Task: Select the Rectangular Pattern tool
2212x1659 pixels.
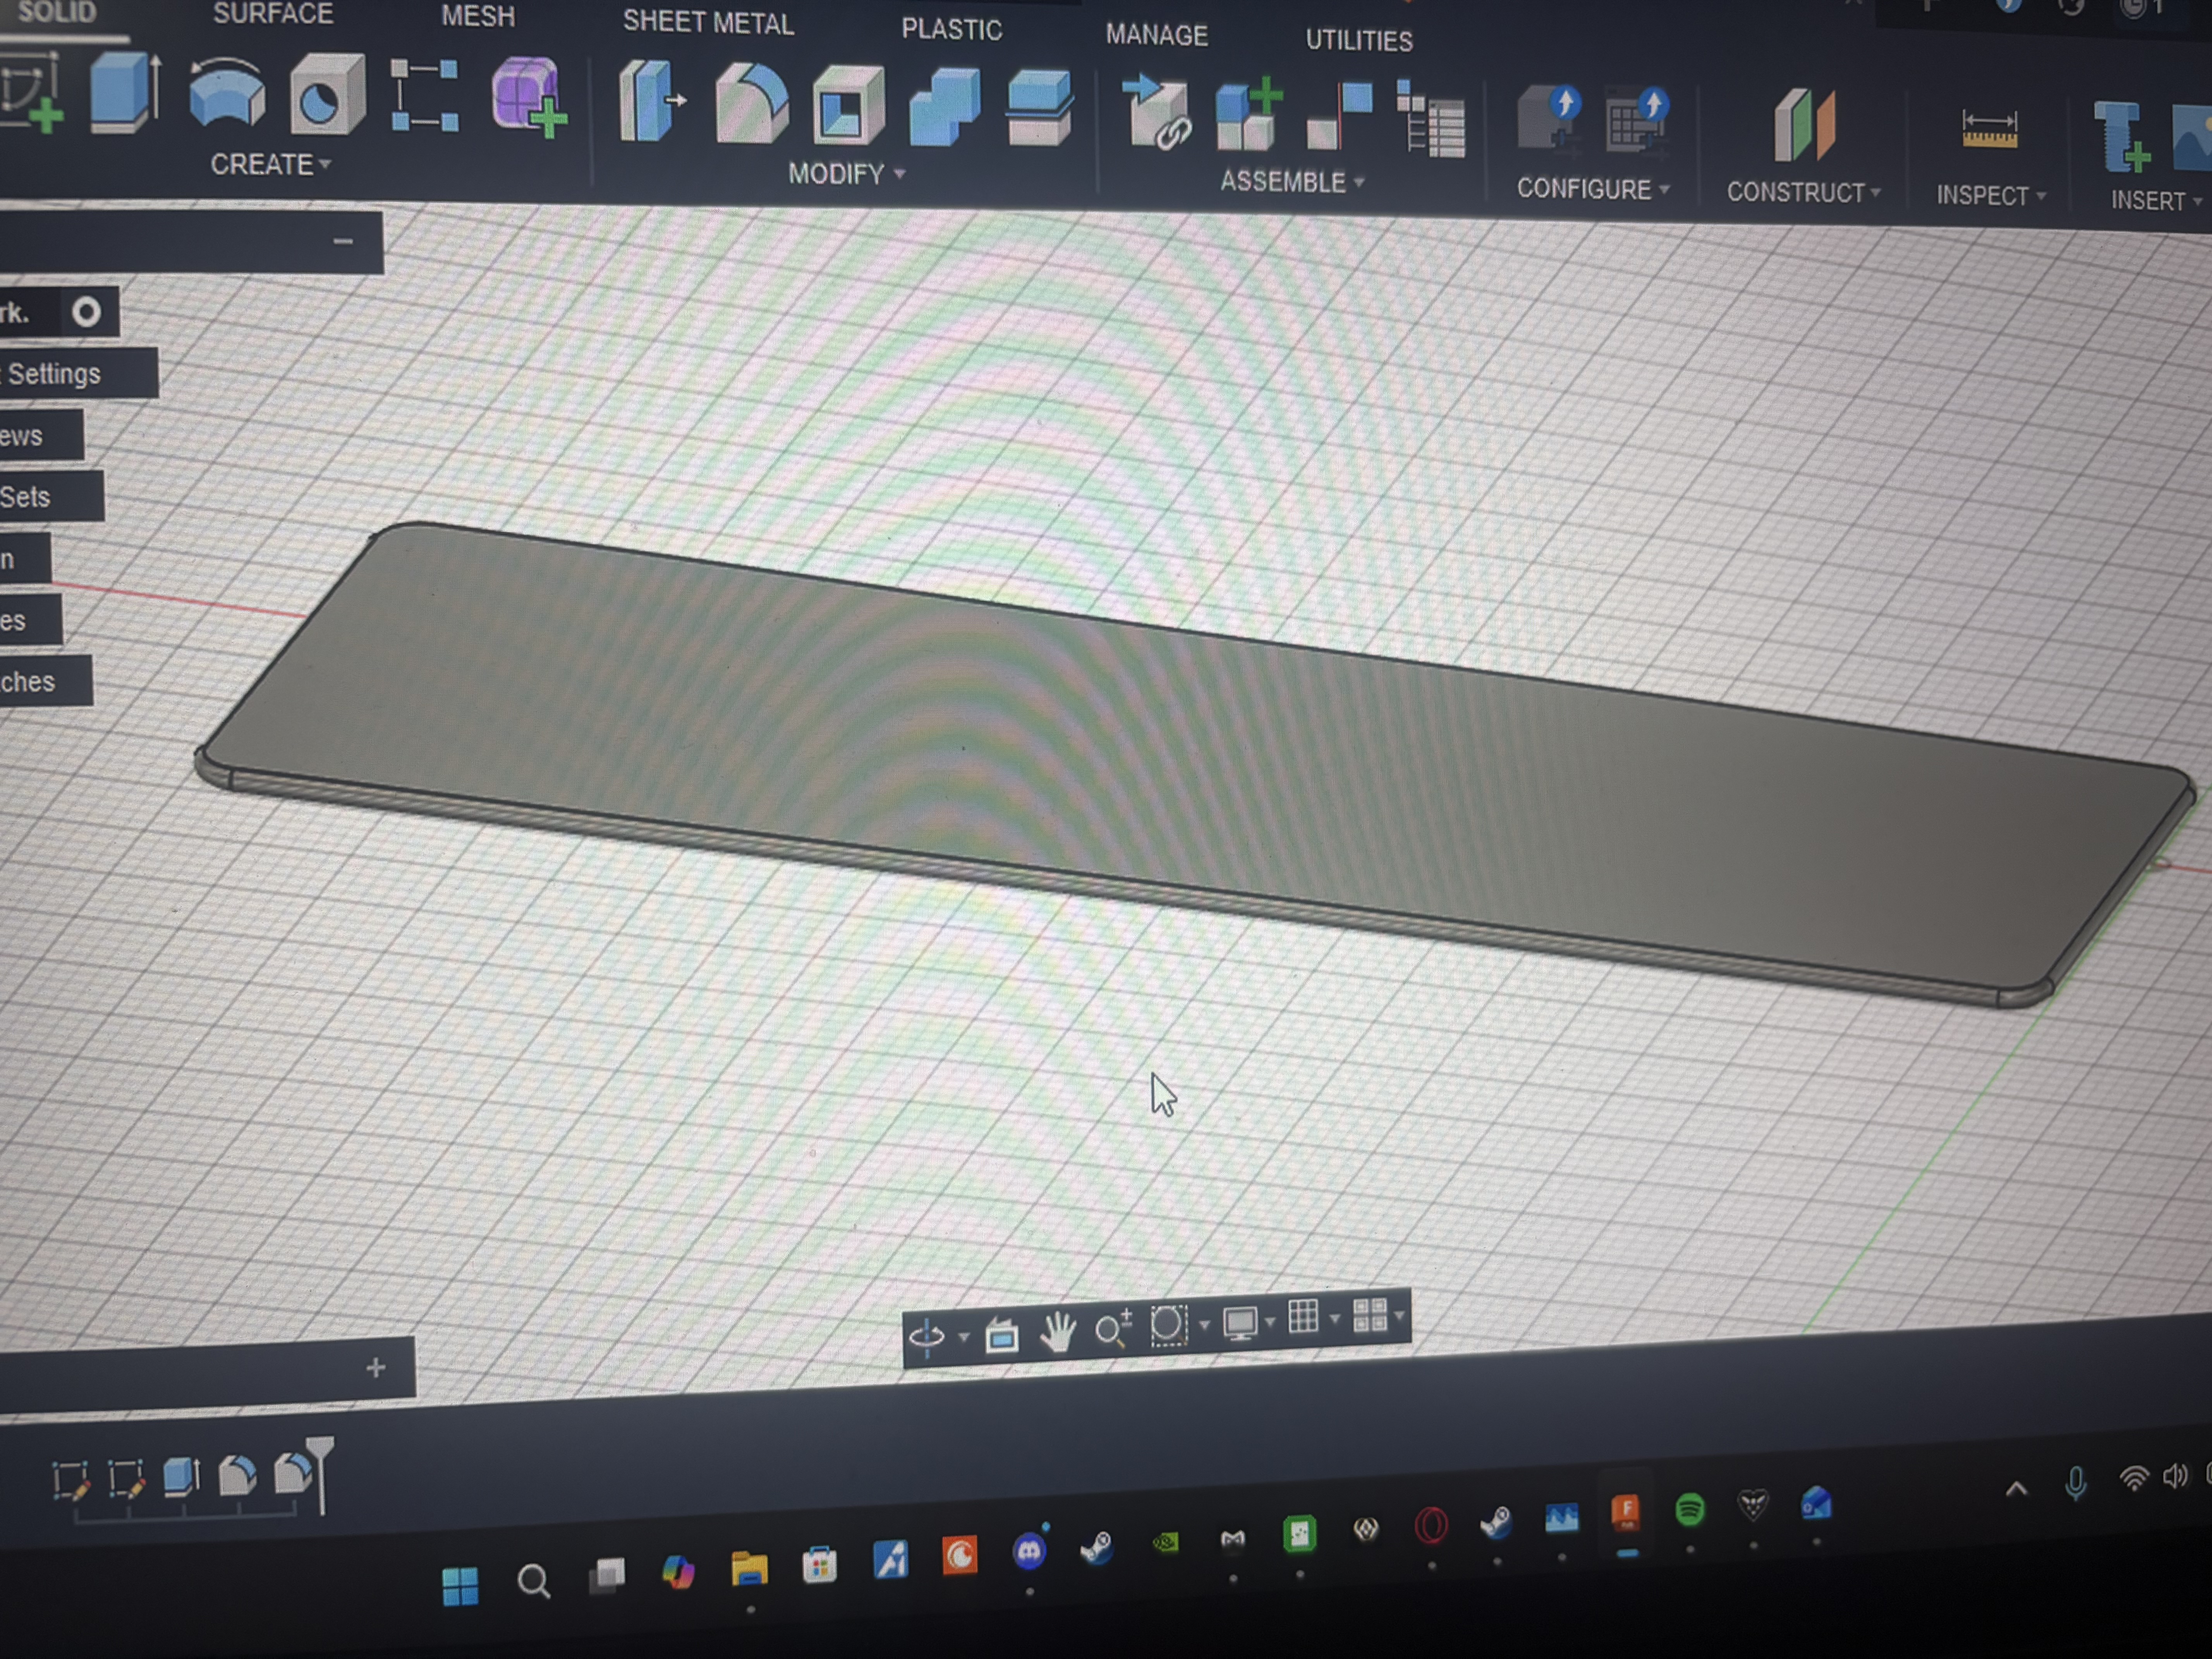Action: (424, 96)
